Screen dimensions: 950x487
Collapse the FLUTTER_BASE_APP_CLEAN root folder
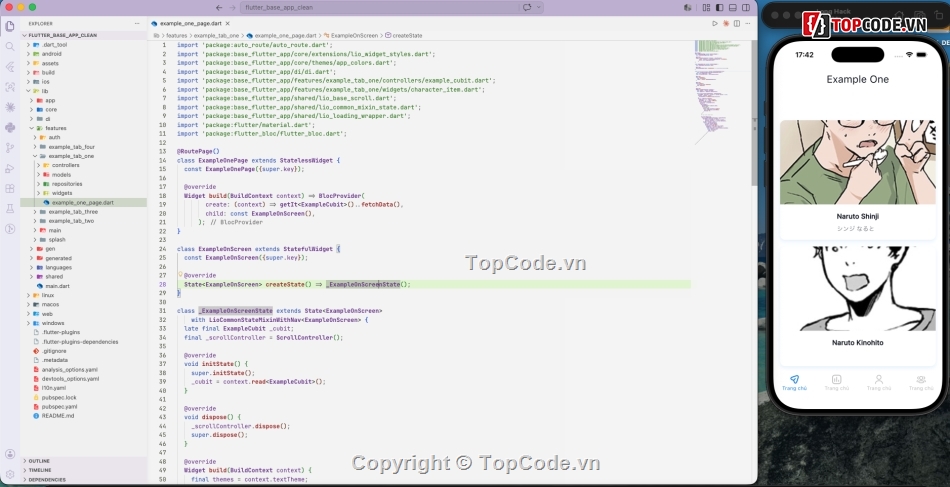tap(84, 35)
